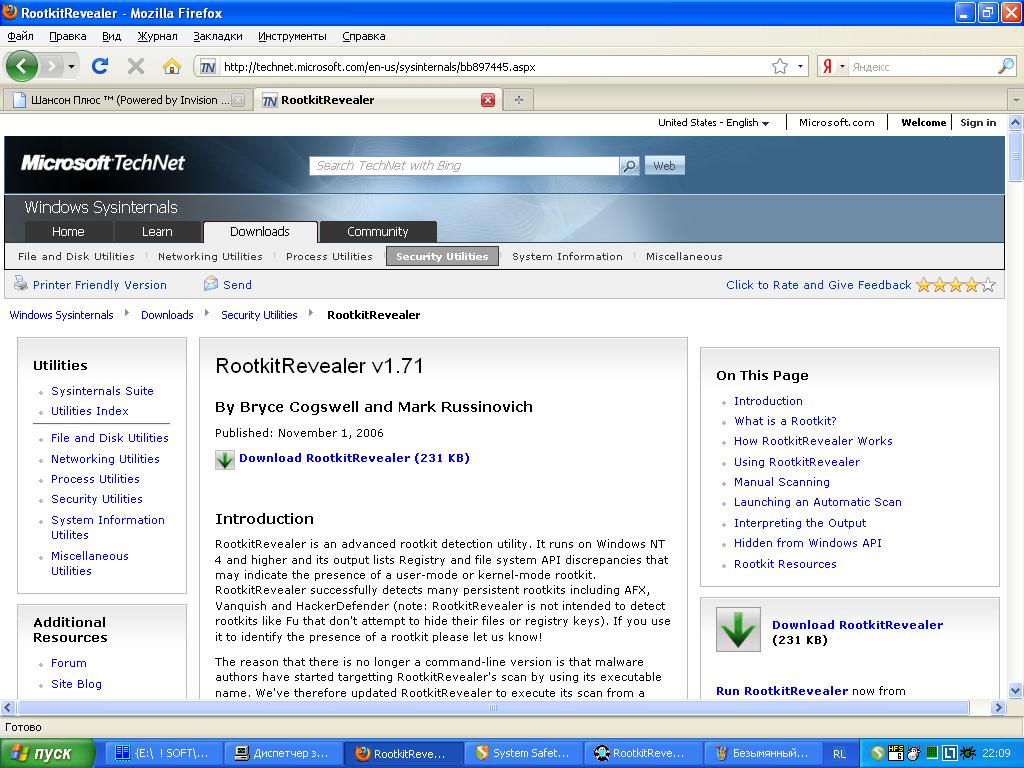The image size is (1024, 768).
Task: Open the Yandex search engine dropdown
Action: [842, 67]
